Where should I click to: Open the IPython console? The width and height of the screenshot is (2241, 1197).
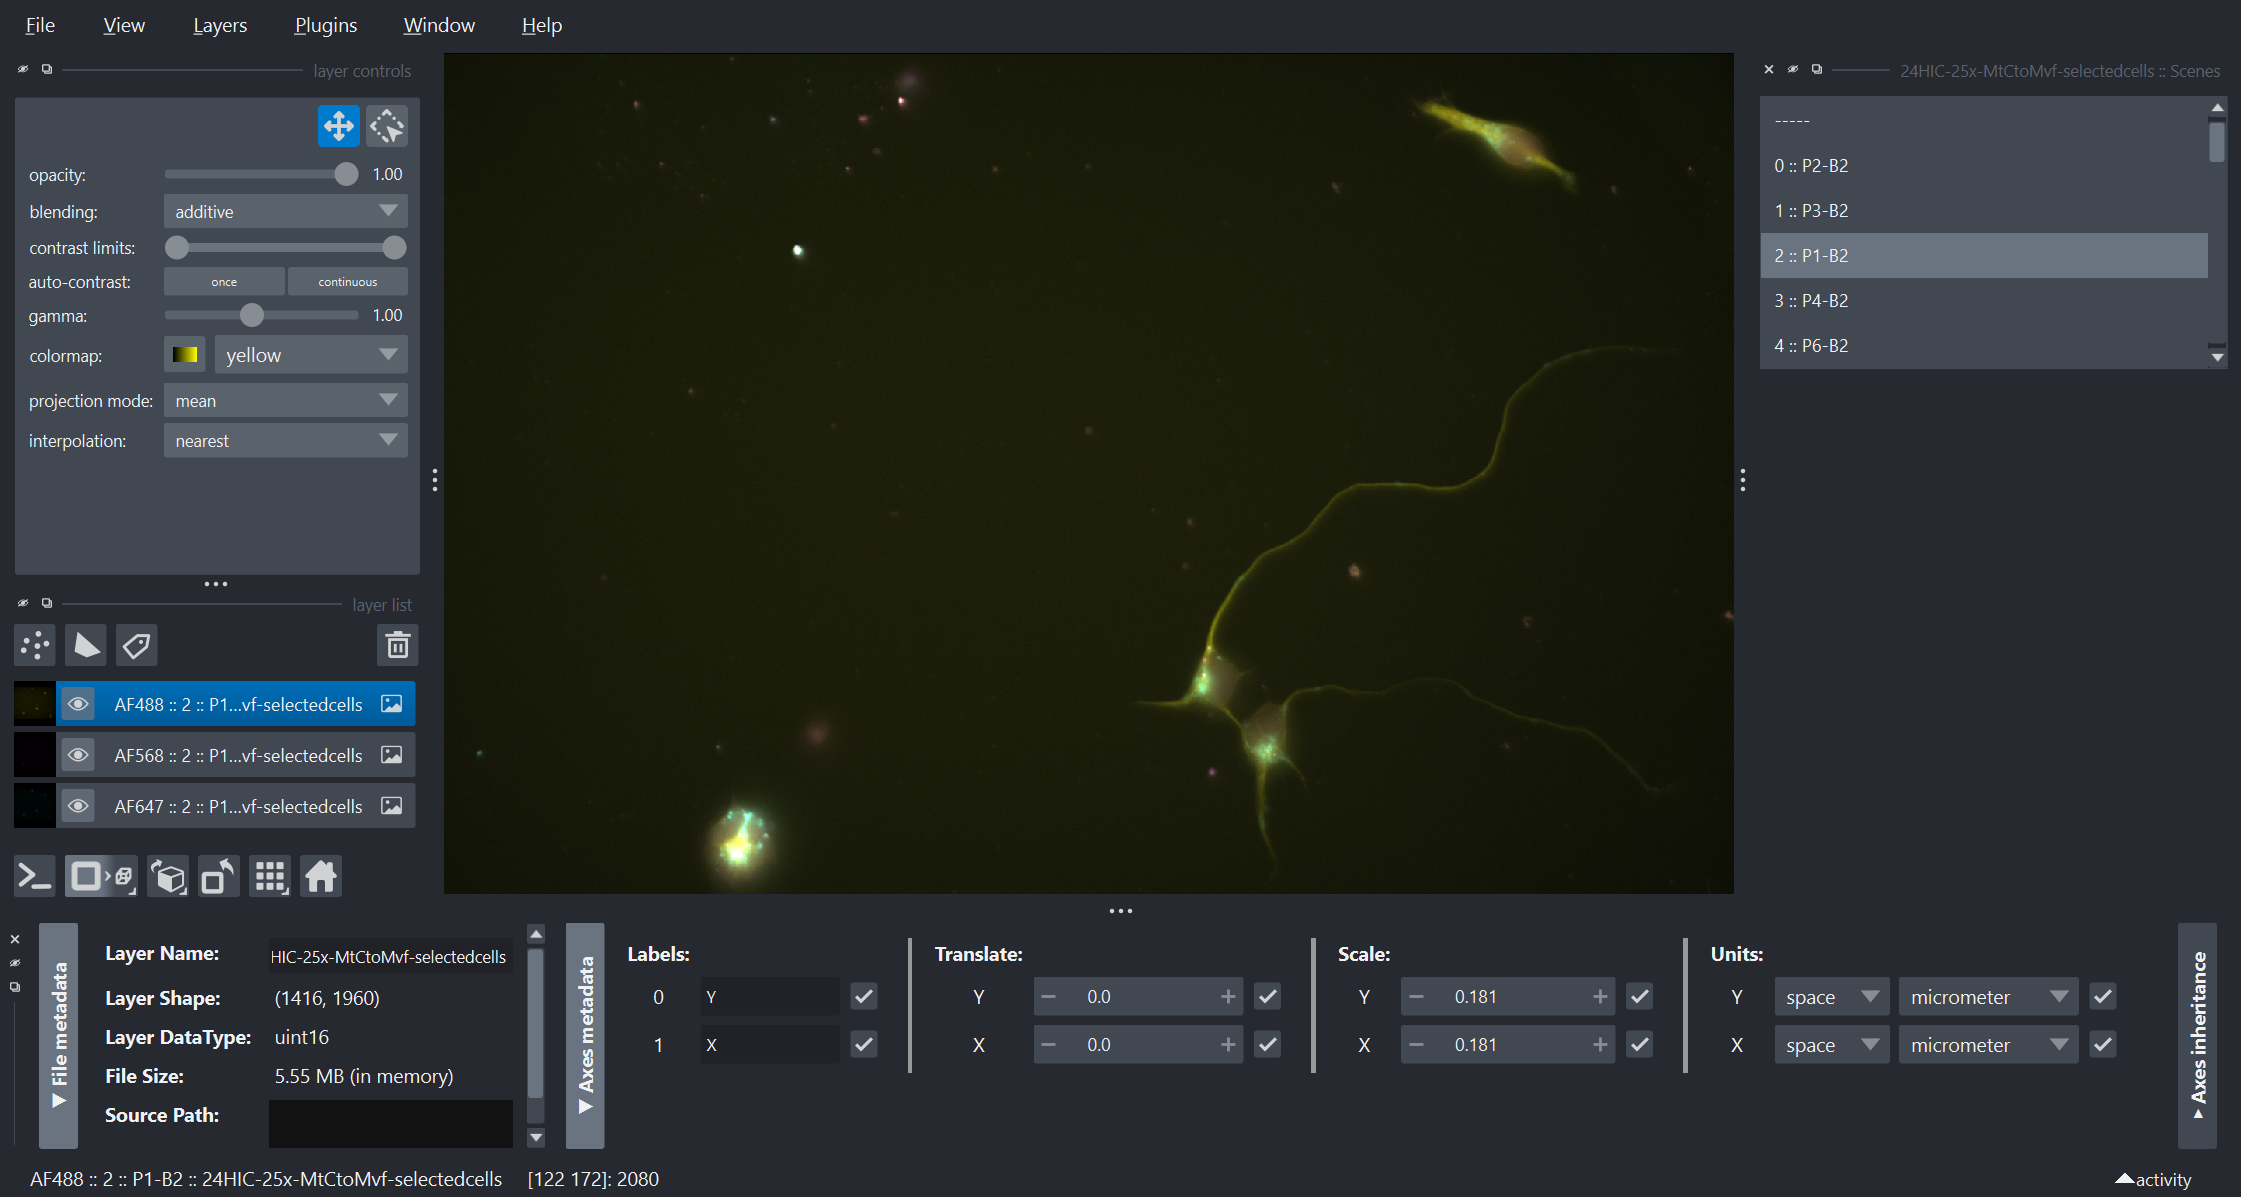pyautogui.click(x=35, y=877)
